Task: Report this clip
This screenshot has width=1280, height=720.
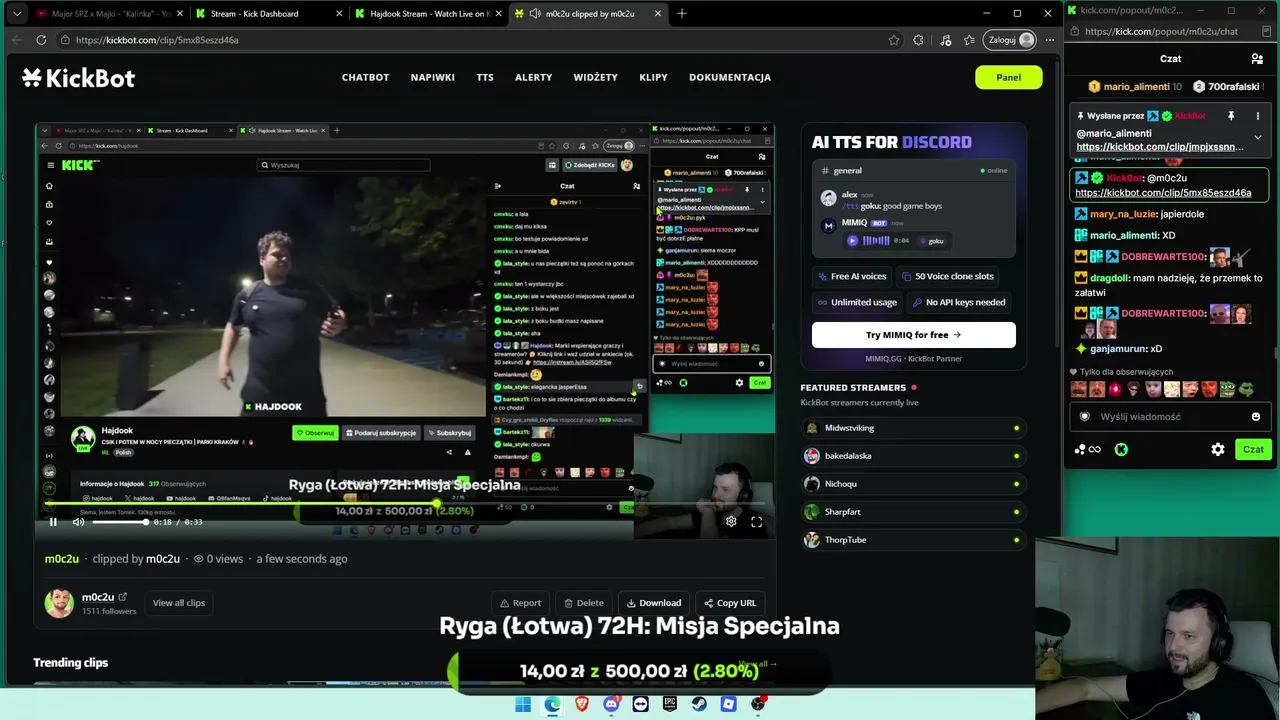Action: pos(520,603)
